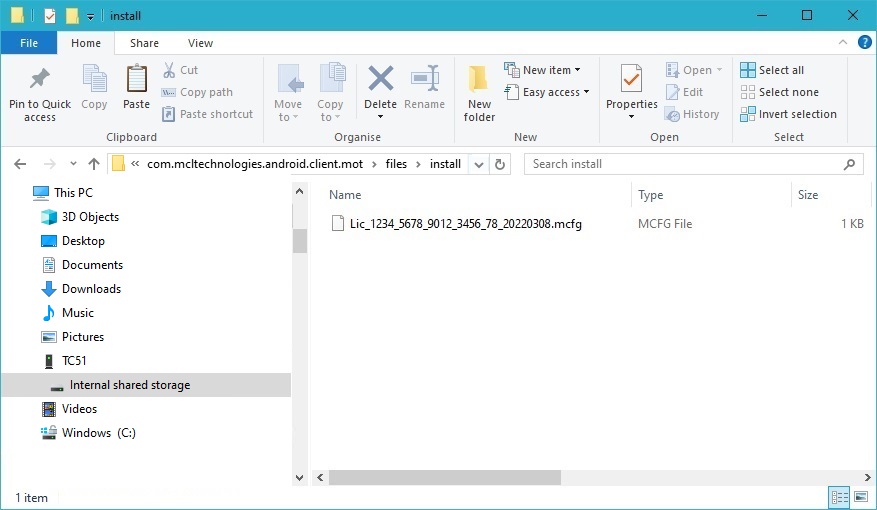Open Downloads in navigation pane
Viewport: 877px width, 510px height.
point(81,289)
